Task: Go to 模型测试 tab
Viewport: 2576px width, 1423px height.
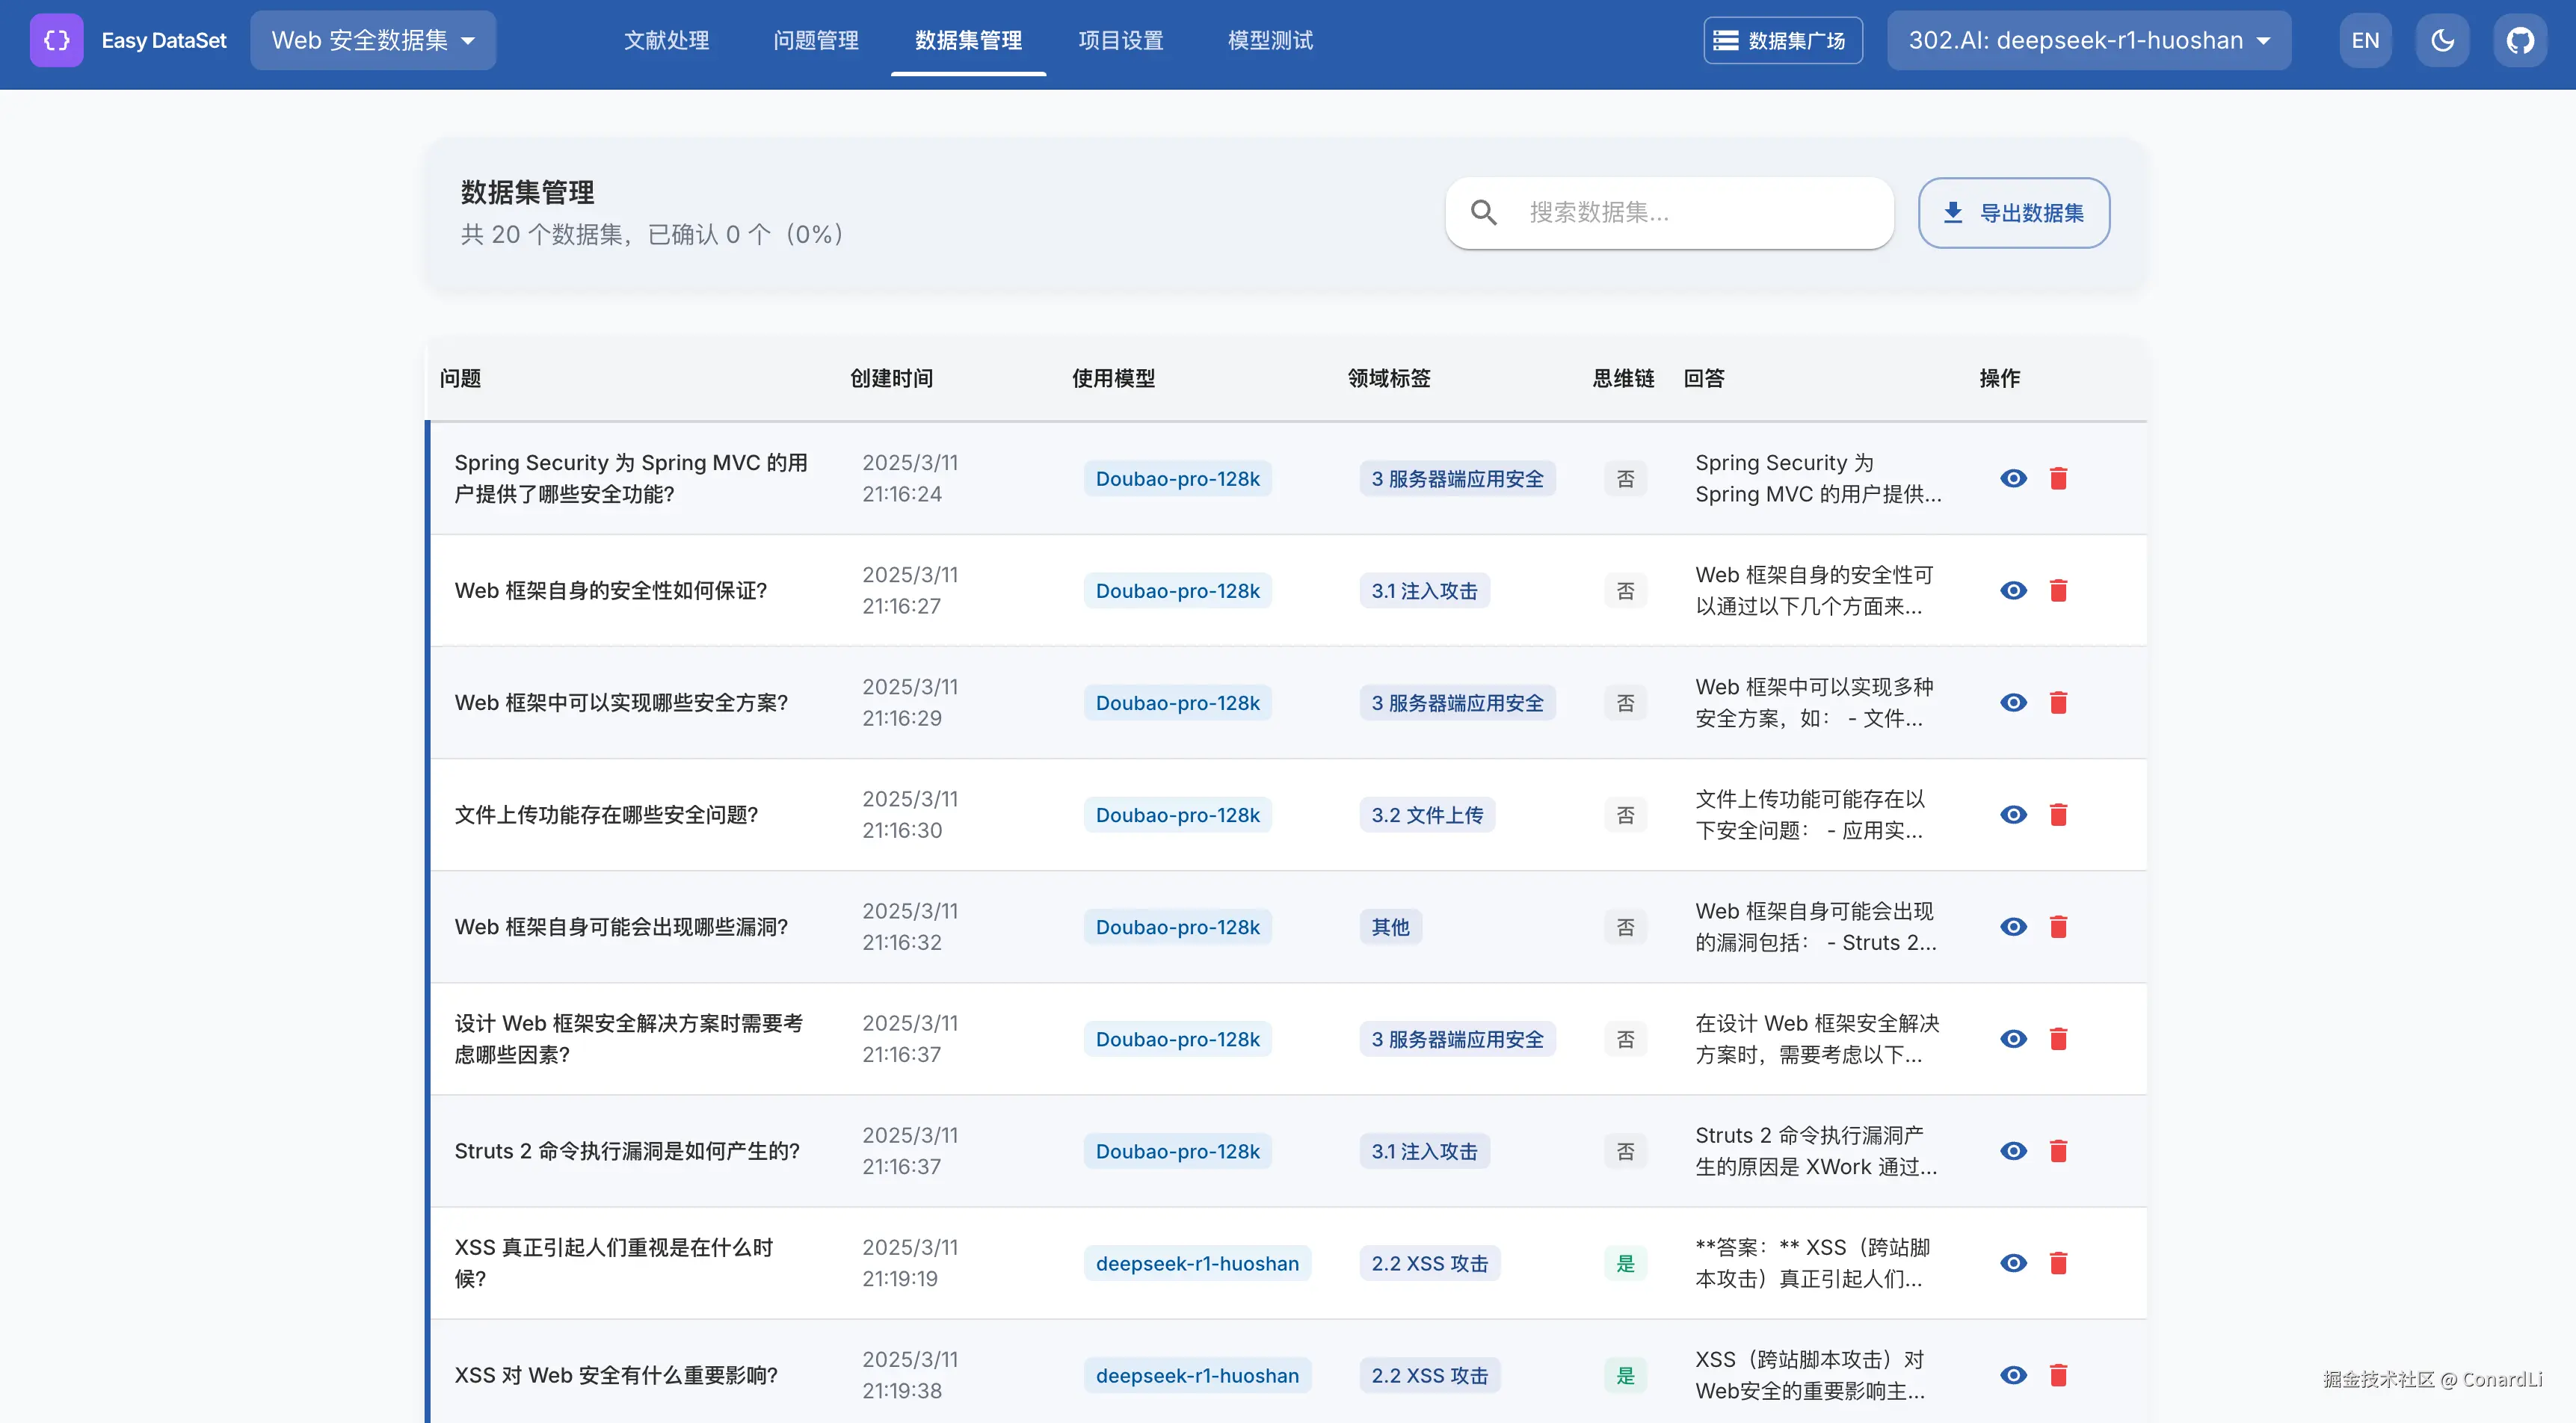Action: [1270, 41]
